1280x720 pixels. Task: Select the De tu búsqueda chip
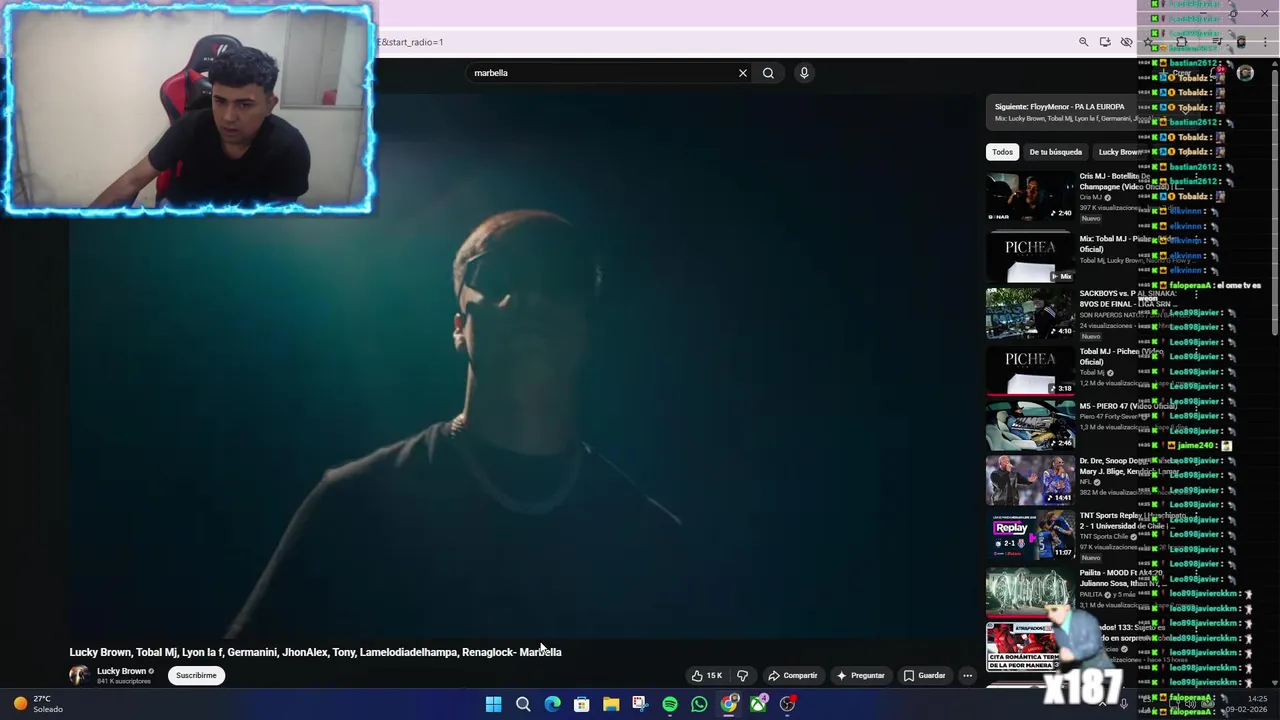point(1055,152)
